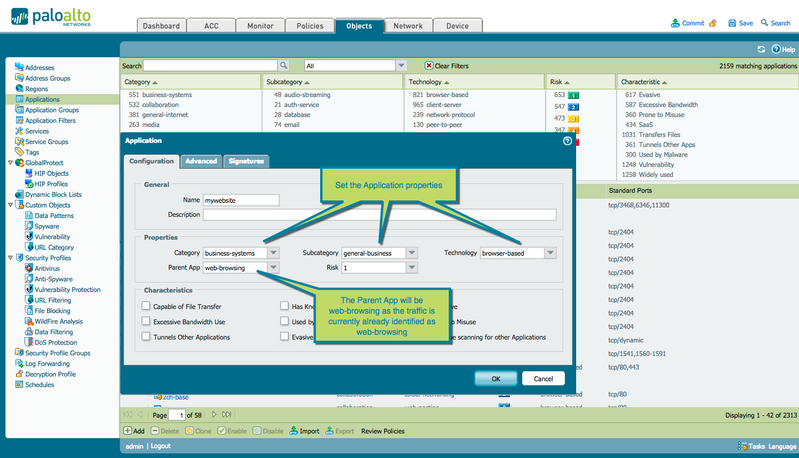This screenshot has width=799, height=458.
Task: Toggle the Used by checkbox
Action: [x=284, y=321]
